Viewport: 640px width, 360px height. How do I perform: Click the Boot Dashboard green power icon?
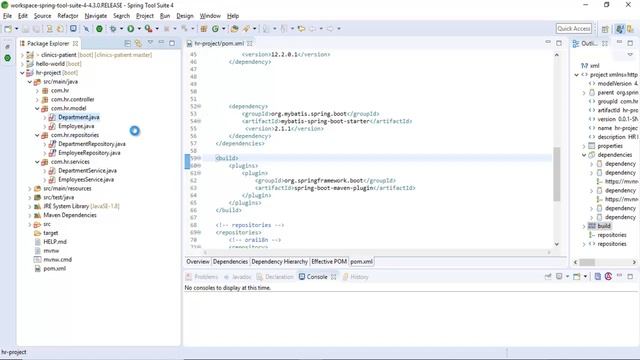coord(99,29)
